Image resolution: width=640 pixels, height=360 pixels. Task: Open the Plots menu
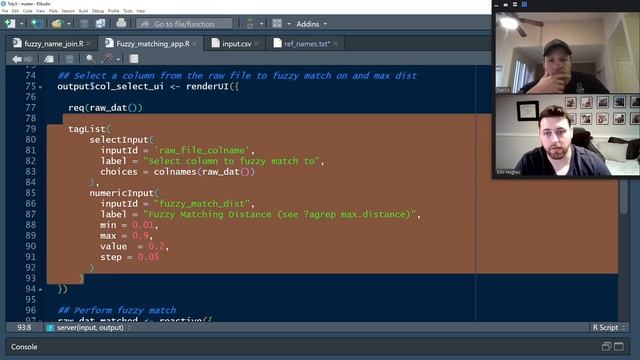point(53,11)
